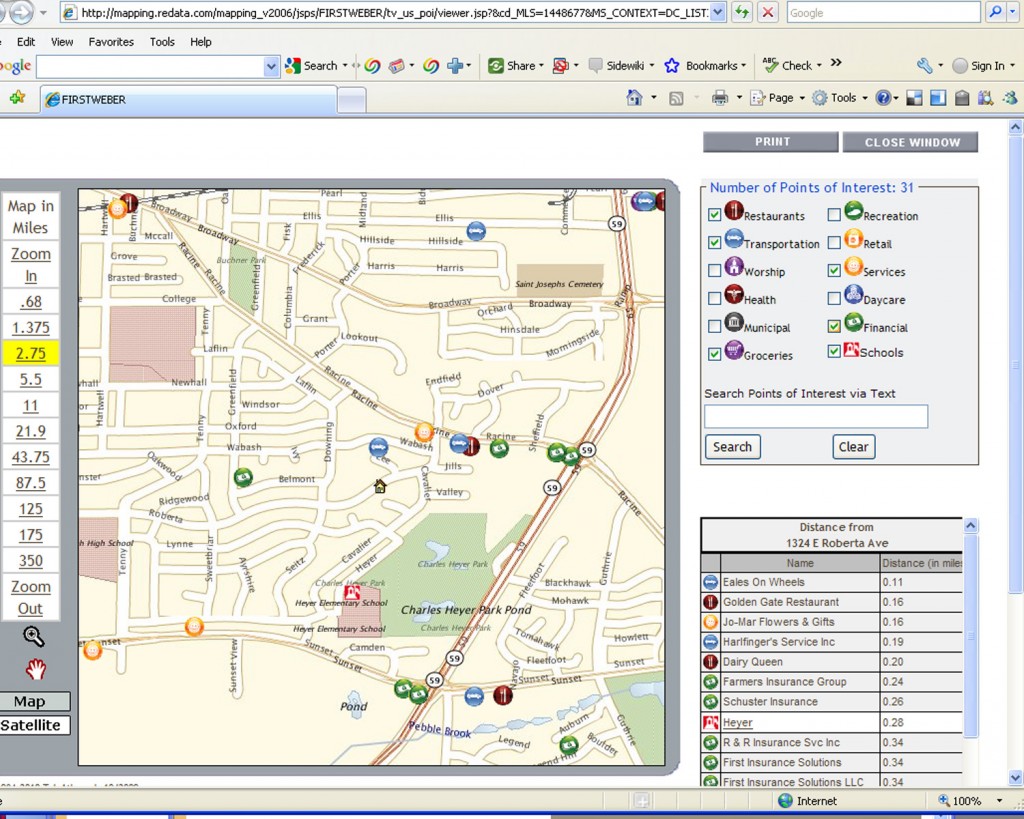Open the Favorites menu
This screenshot has height=819, width=1024.
(x=111, y=42)
